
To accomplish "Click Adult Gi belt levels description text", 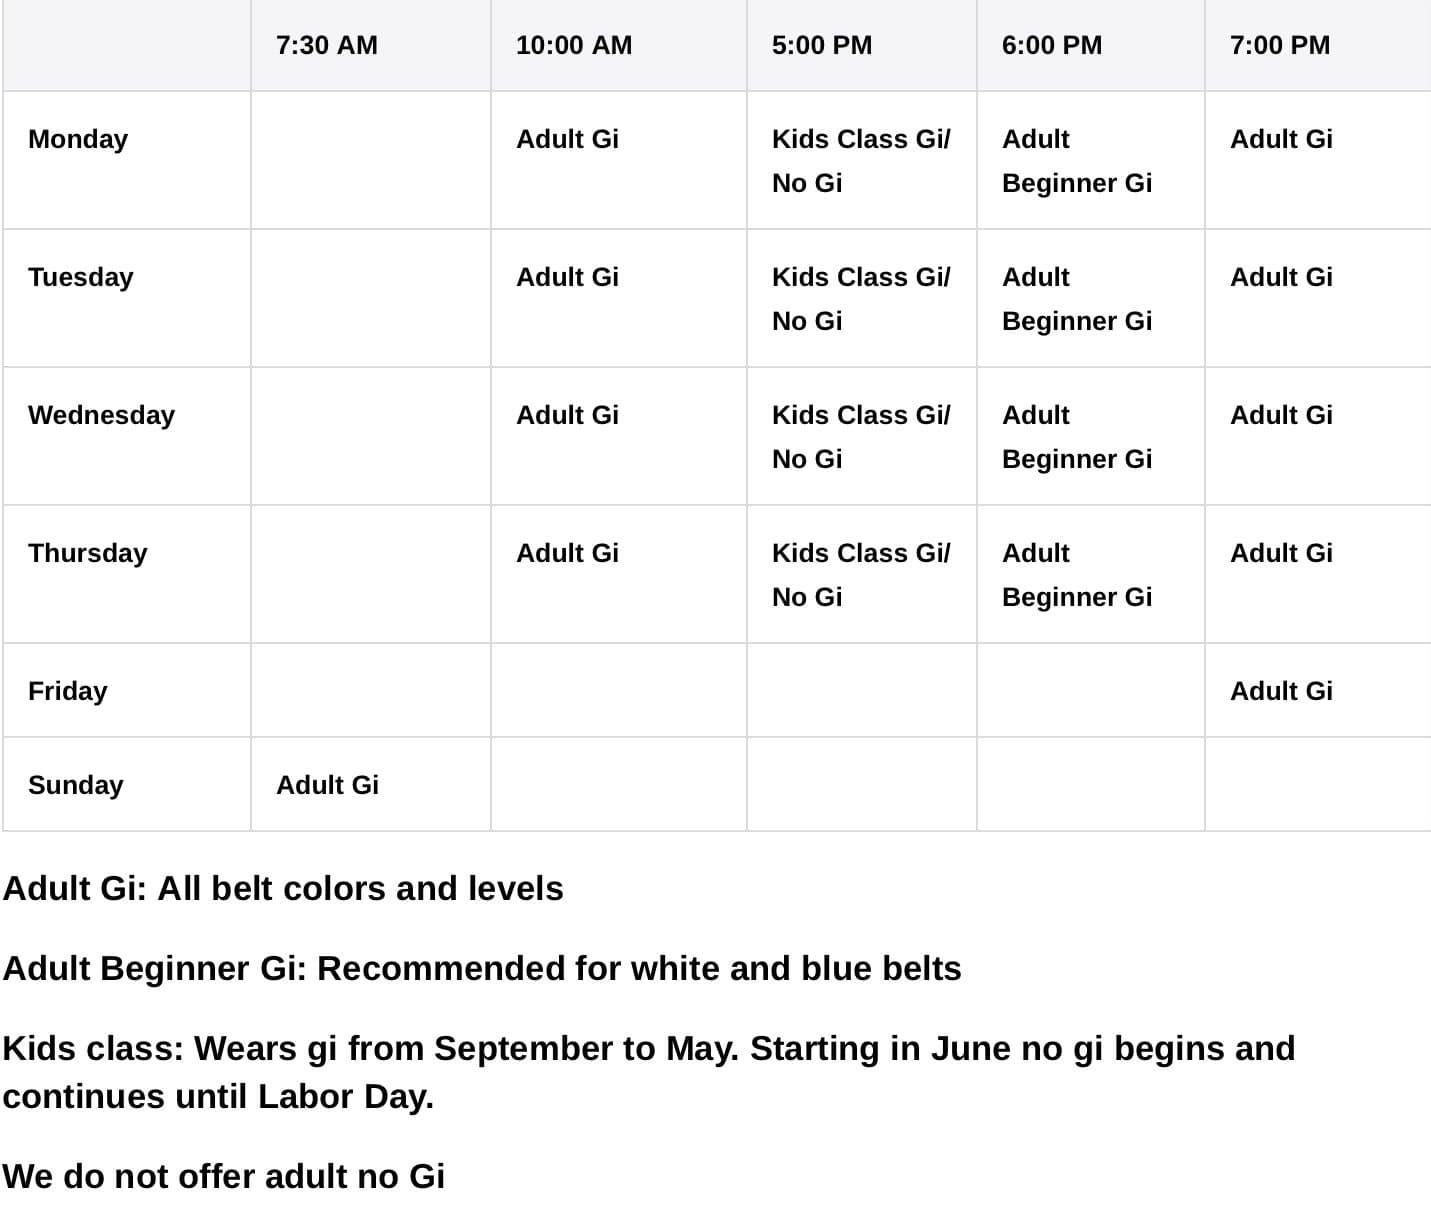I will 283,888.
